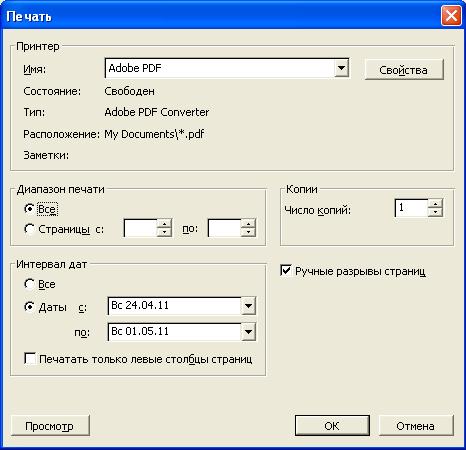Decrease number of copies with down arrow
This screenshot has width=466, height=450.
coord(435,212)
